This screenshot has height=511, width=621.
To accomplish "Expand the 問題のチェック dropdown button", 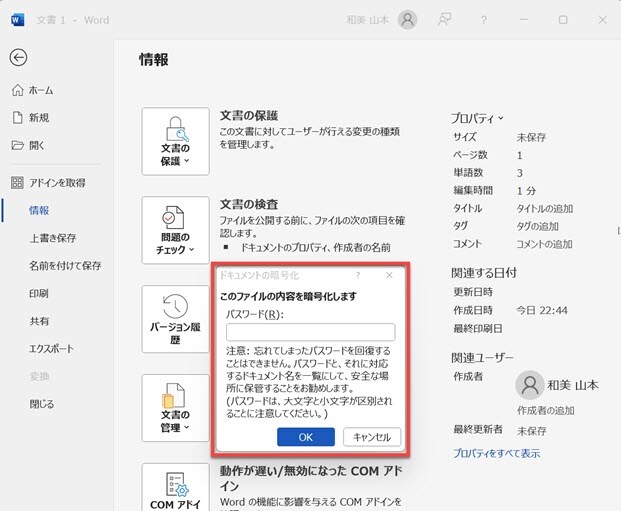I will [176, 230].
